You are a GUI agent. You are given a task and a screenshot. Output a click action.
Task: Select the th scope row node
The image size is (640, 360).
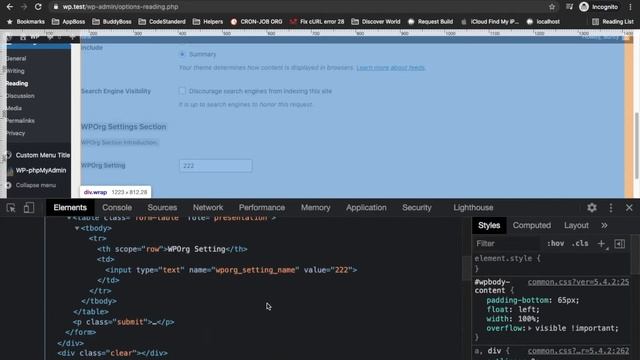point(172,249)
